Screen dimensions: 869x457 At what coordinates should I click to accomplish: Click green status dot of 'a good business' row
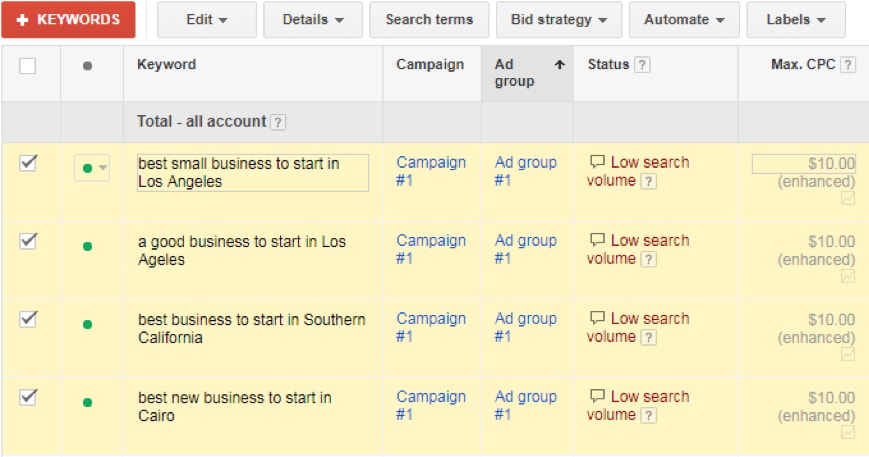coord(87,247)
